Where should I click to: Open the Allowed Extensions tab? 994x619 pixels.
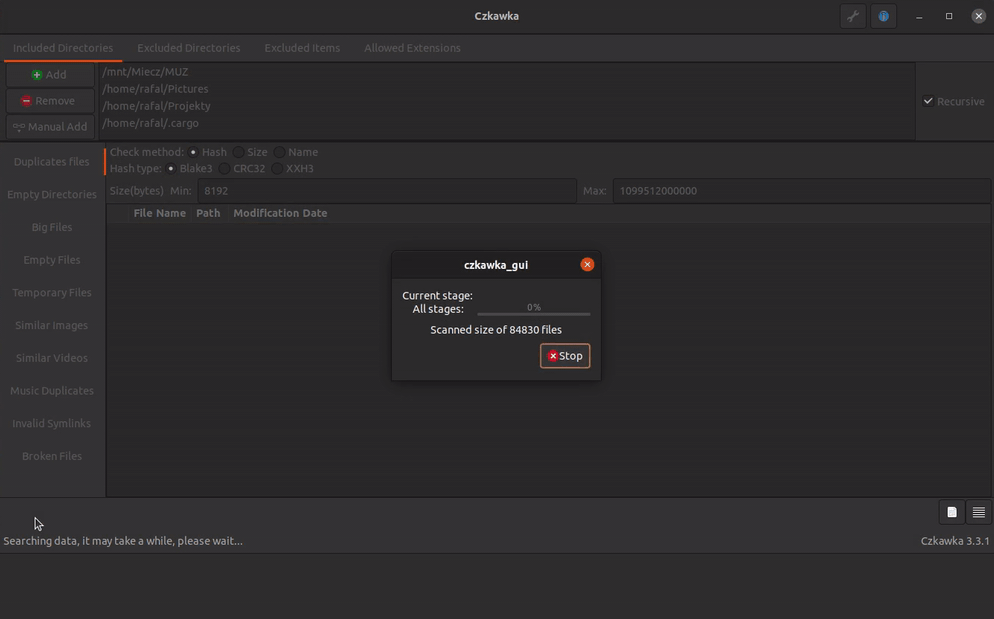(x=412, y=48)
